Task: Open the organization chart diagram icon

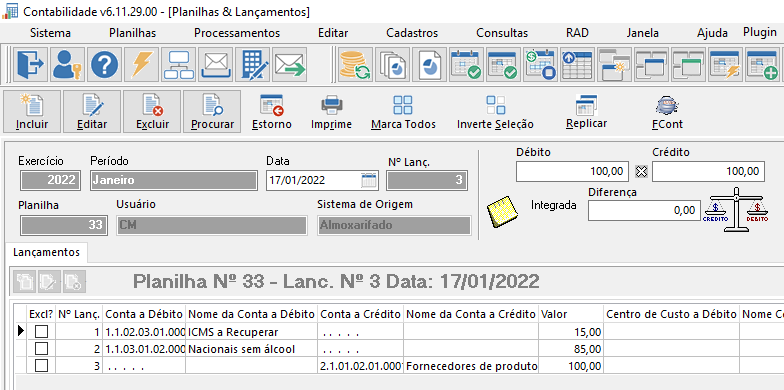Action: click(x=178, y=64)
